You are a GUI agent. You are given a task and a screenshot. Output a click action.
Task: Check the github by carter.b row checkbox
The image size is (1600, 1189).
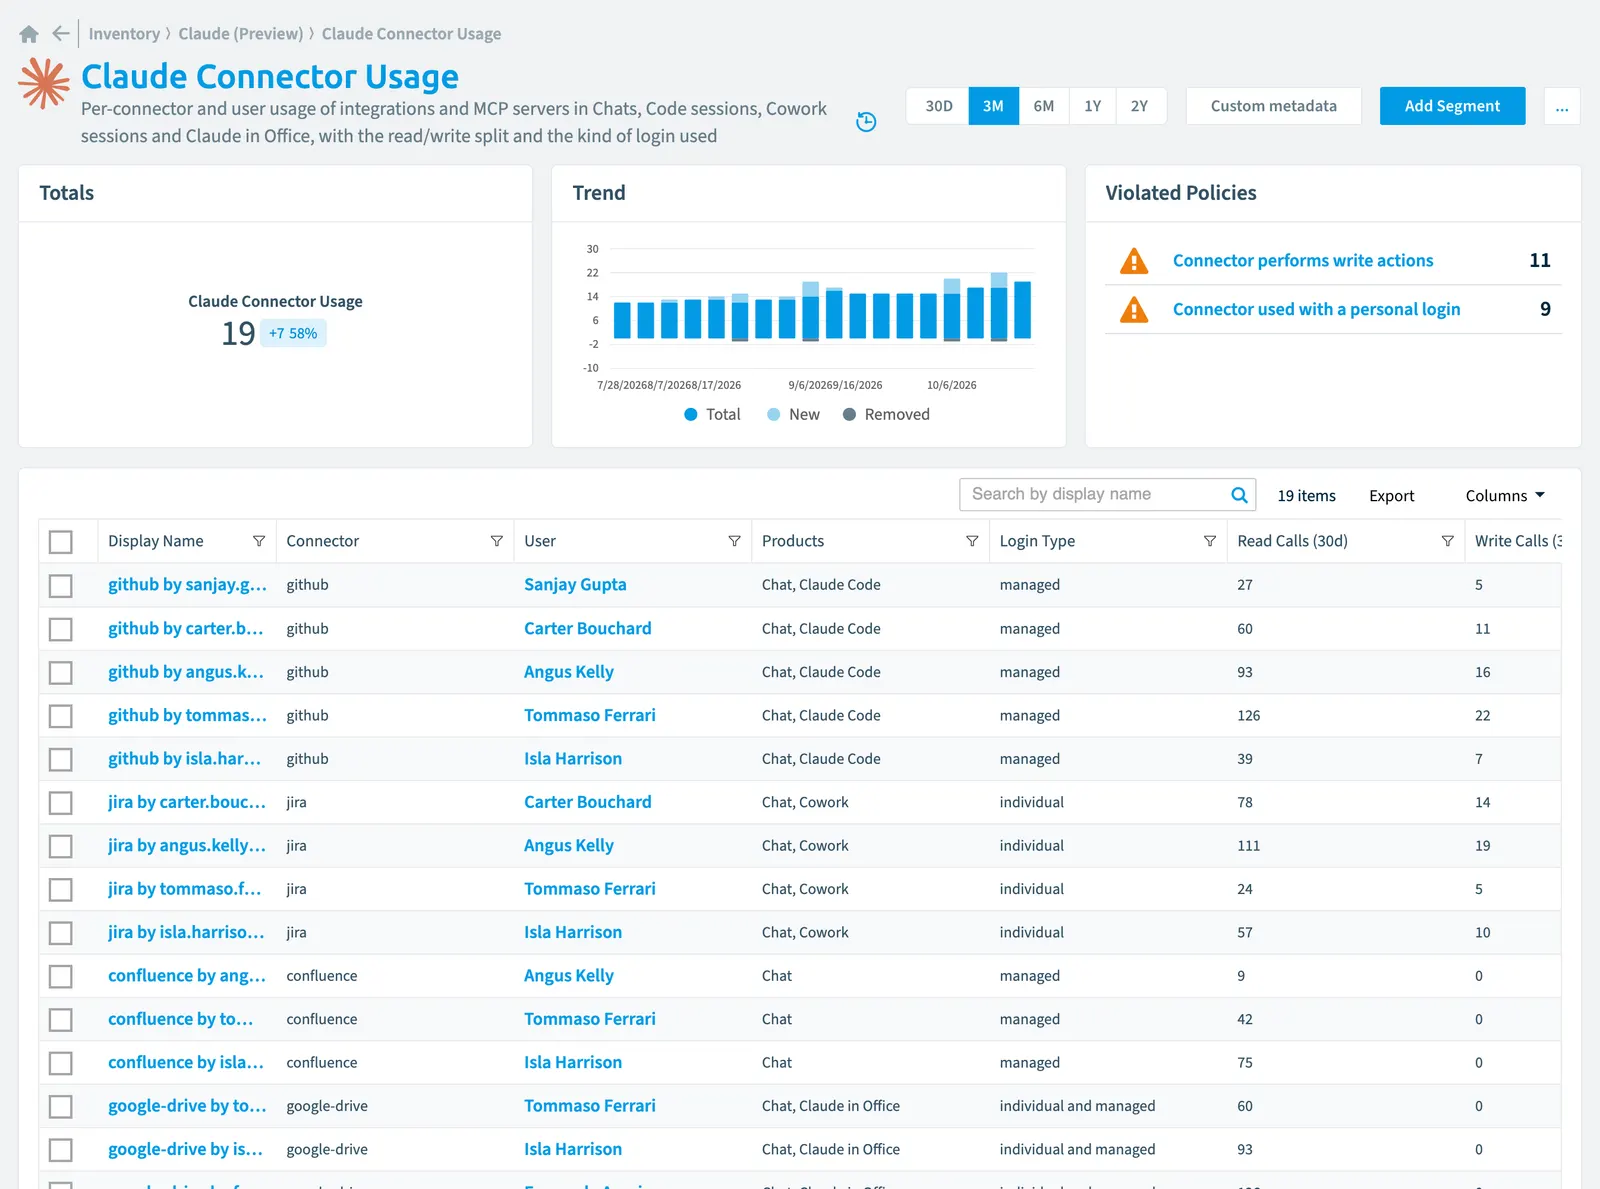click(61, 629)
